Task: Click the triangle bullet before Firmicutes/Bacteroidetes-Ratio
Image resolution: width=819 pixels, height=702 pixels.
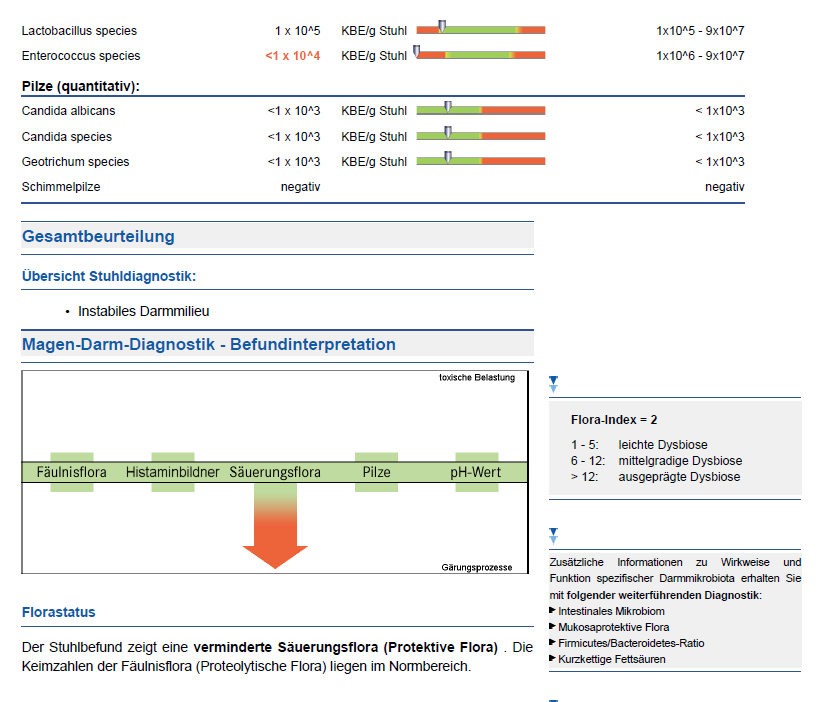Action: point(553,642)
